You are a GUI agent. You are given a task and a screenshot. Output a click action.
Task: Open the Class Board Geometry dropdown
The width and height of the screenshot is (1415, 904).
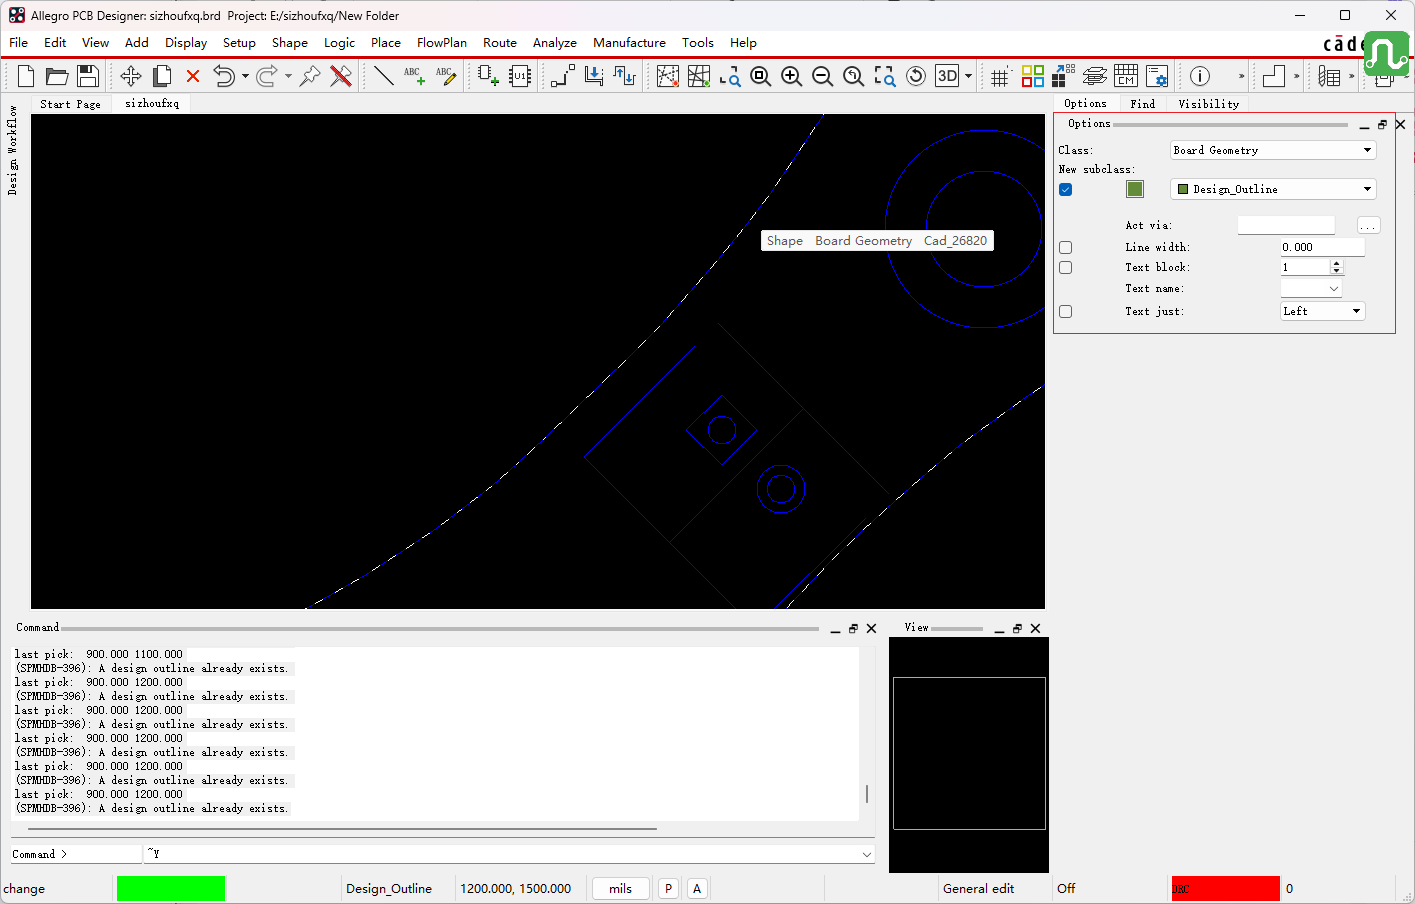tap(1273, 150)
